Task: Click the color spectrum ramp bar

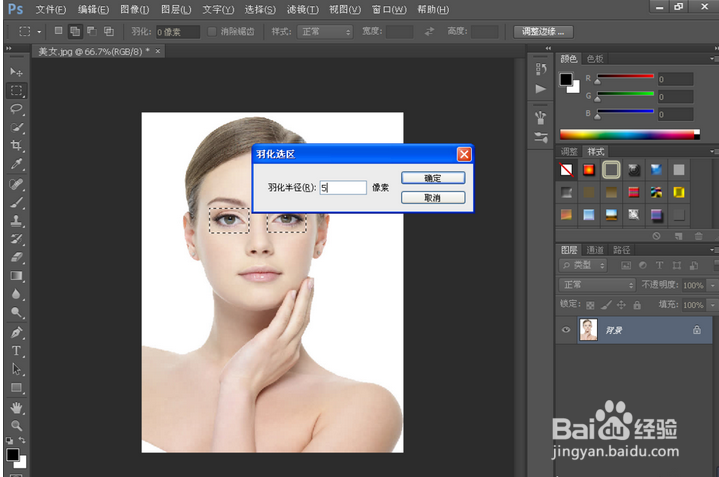Action: pyautogui.click(x=629, y=134)
